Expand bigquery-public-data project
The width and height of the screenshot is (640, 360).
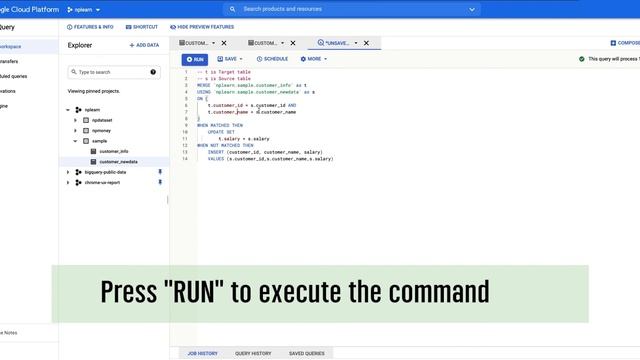click(x=68, y=172)
